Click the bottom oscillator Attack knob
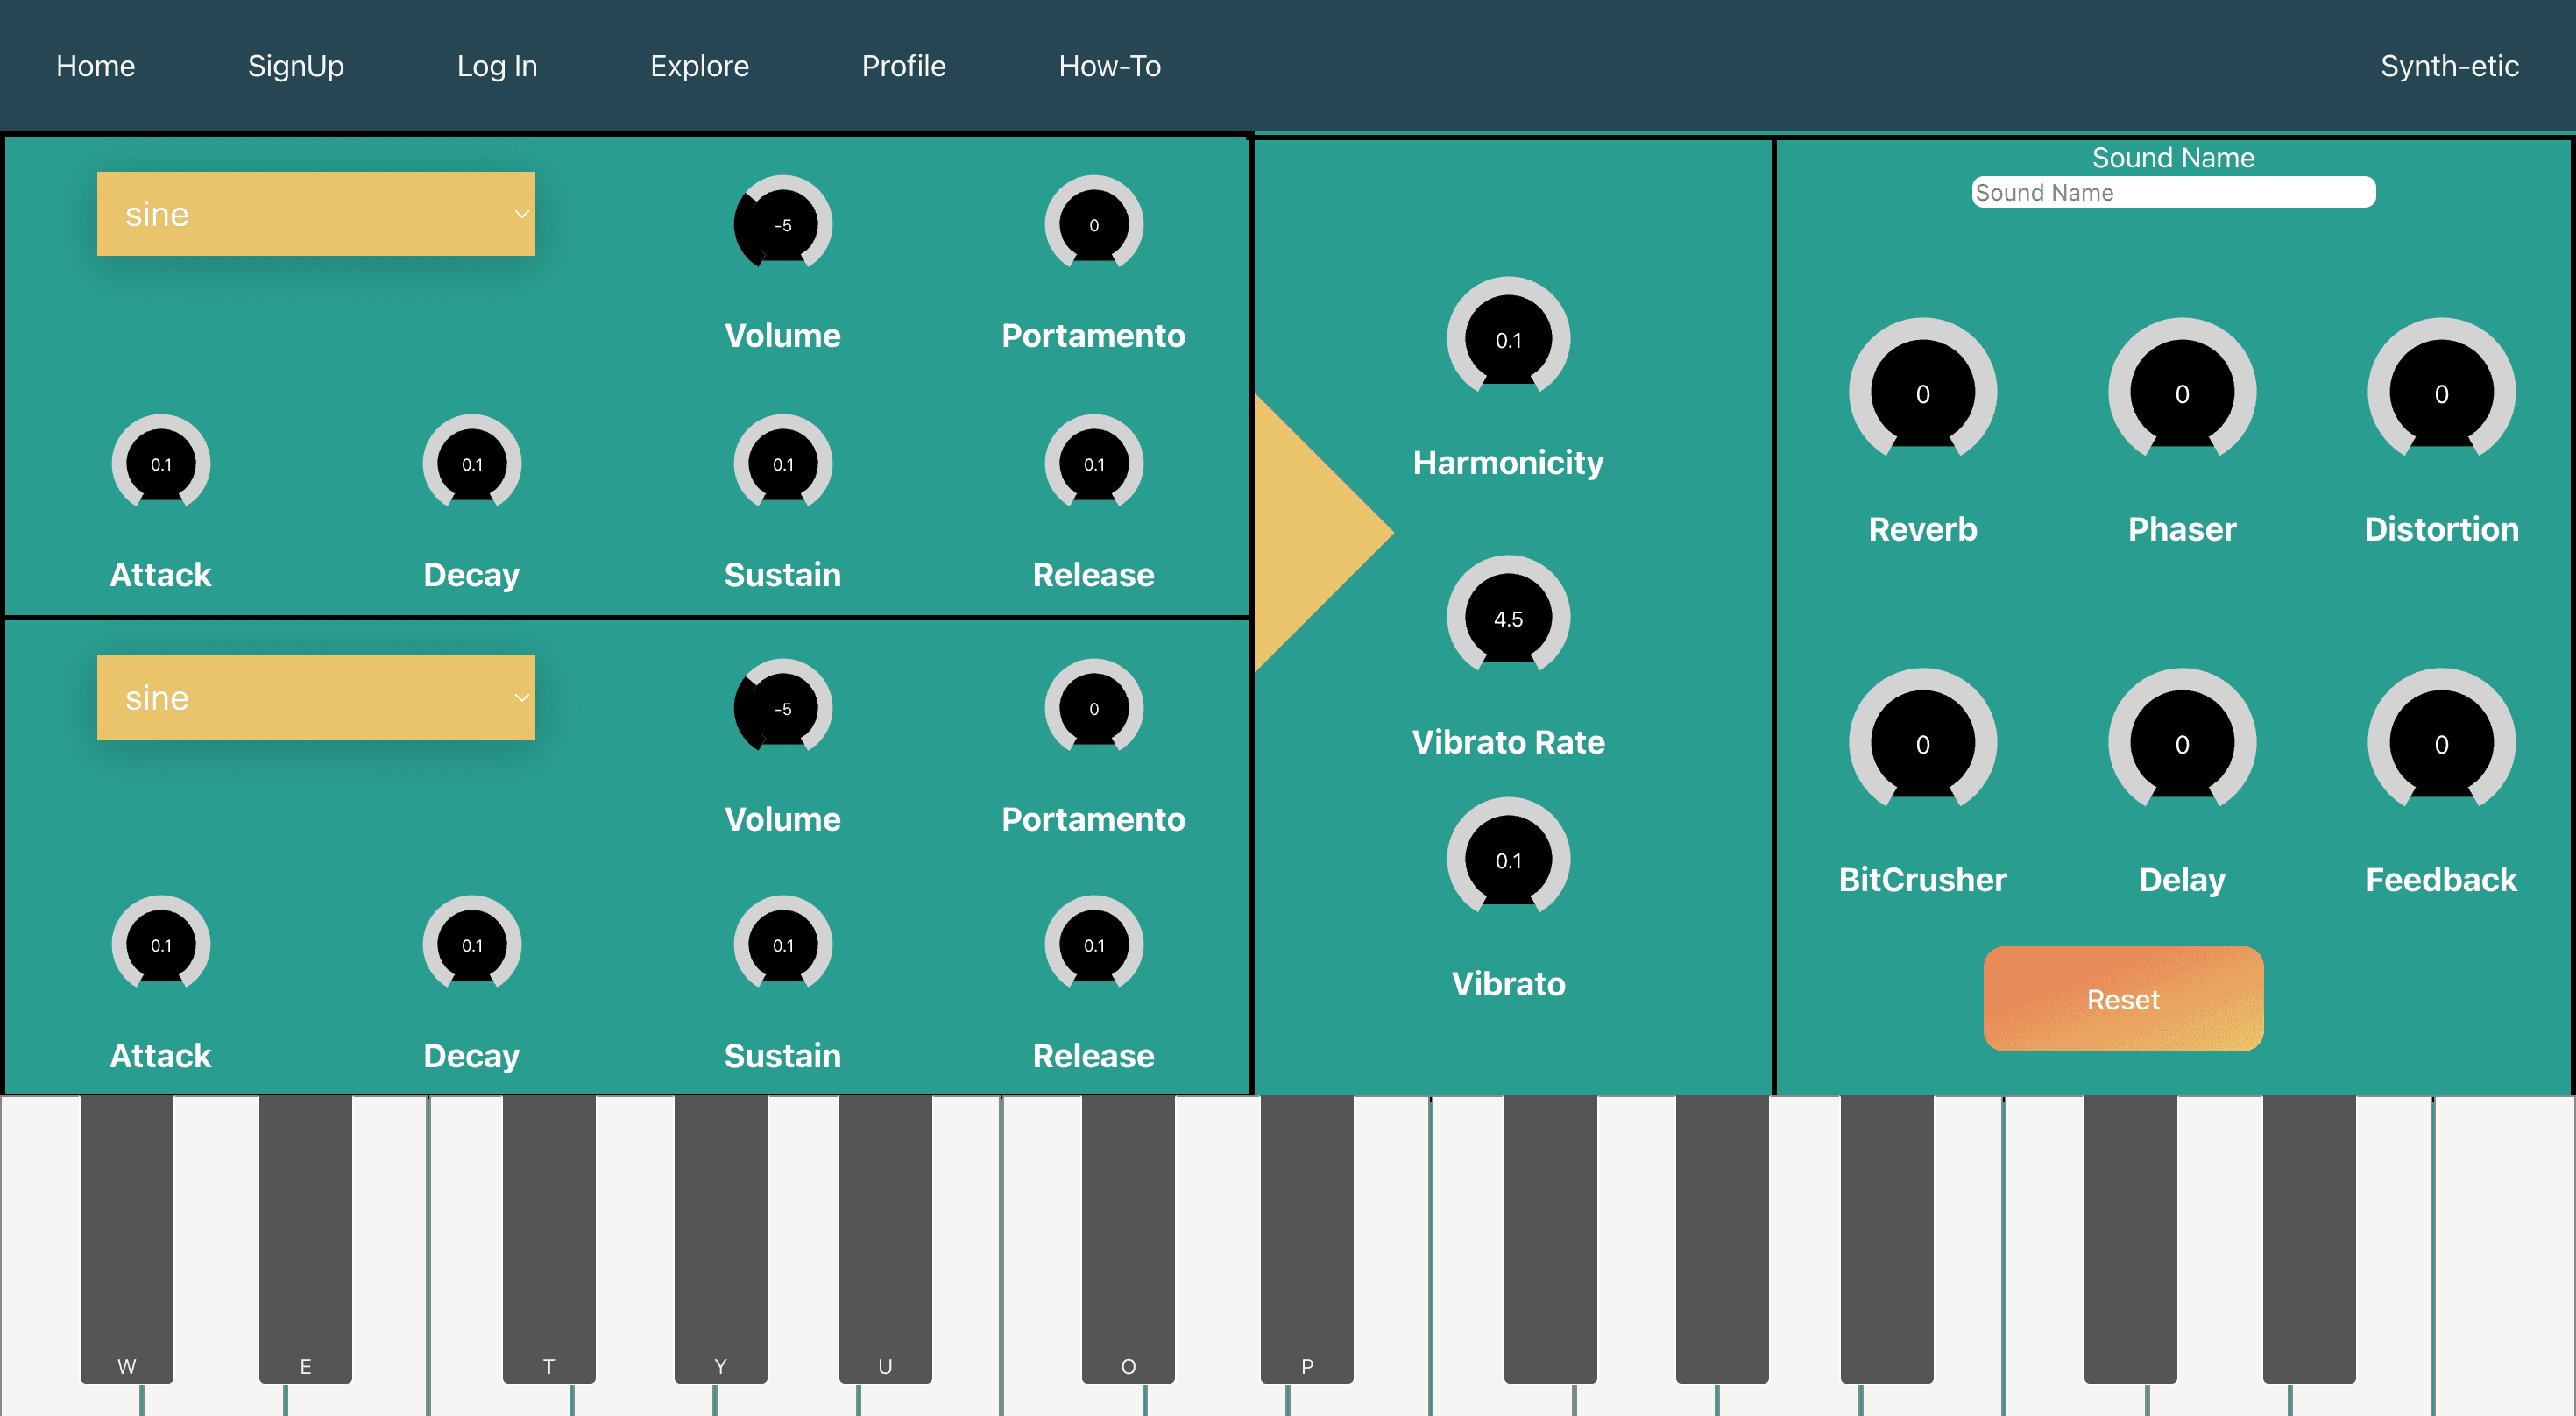This screenshot has height=1416, width=2576. [160, 944]
